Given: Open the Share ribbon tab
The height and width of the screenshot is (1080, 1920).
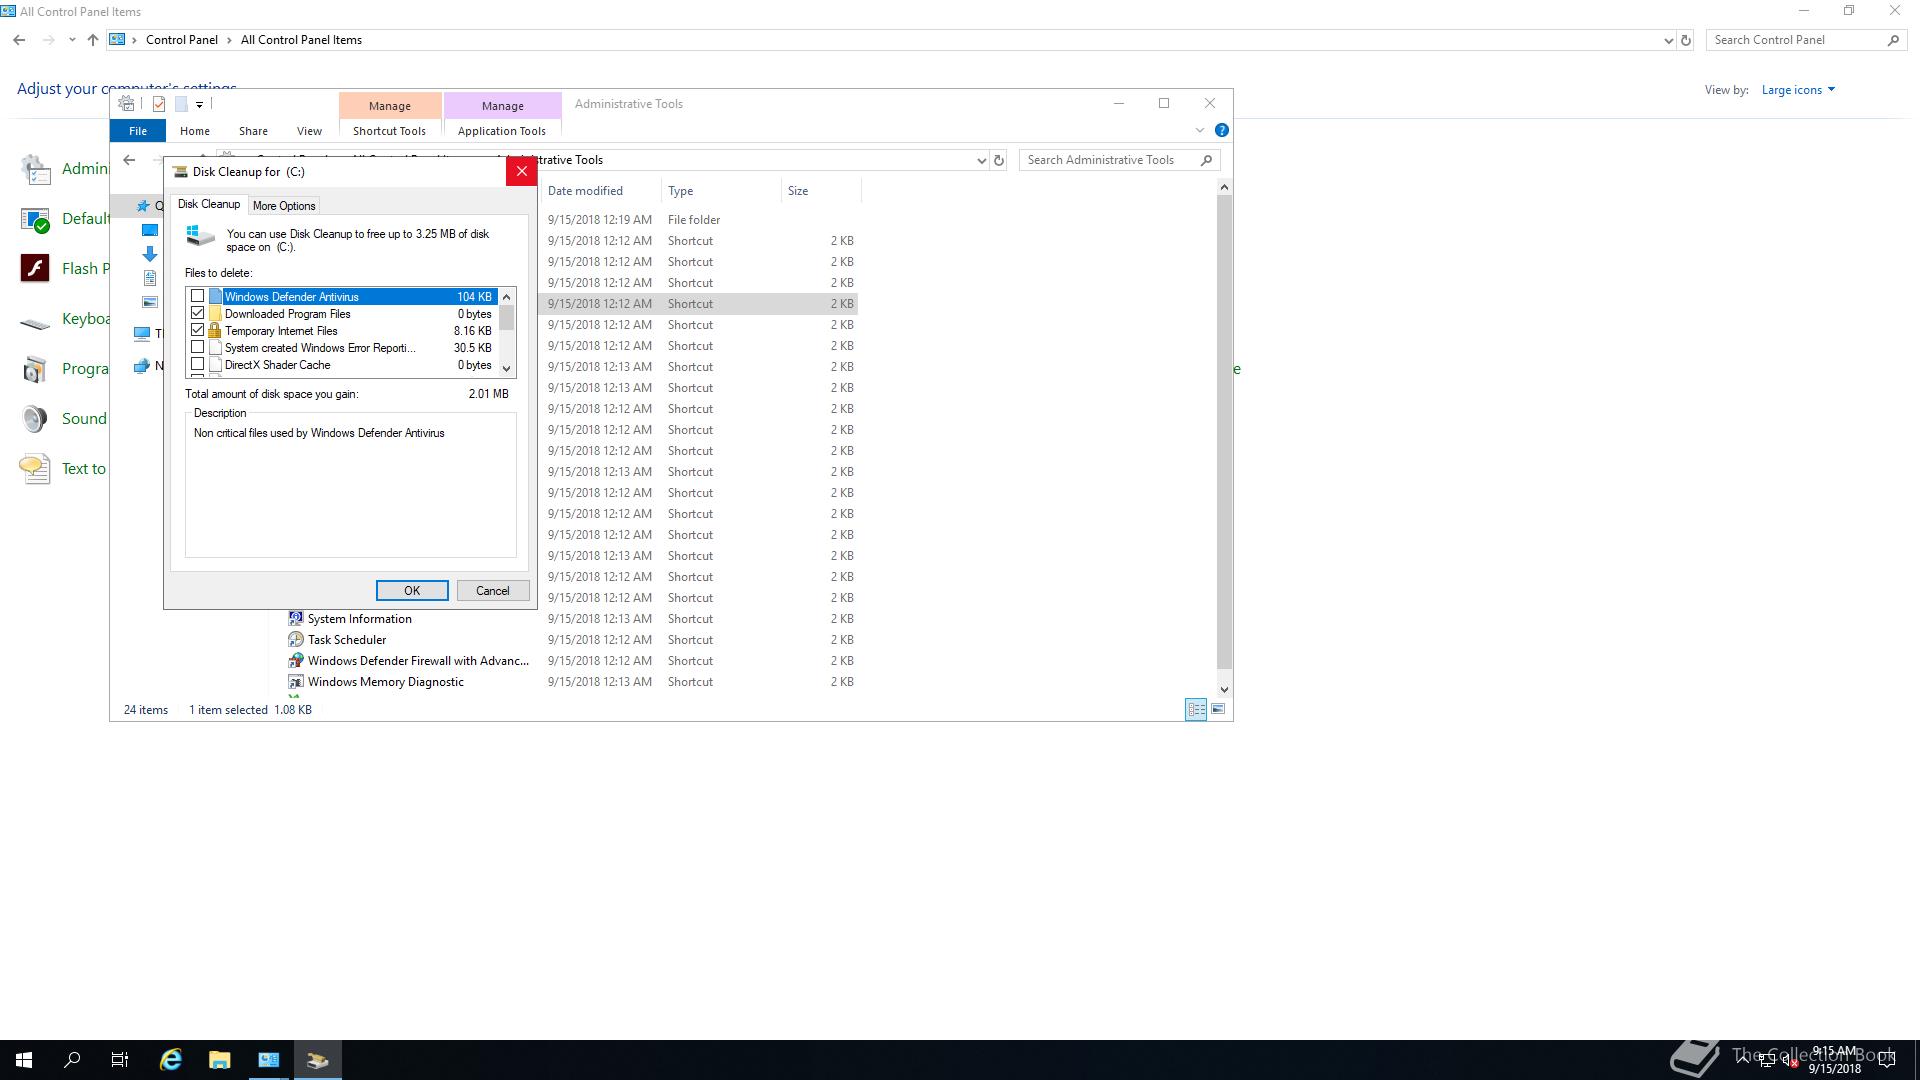Looking at the screenshot, I should 253,131.
